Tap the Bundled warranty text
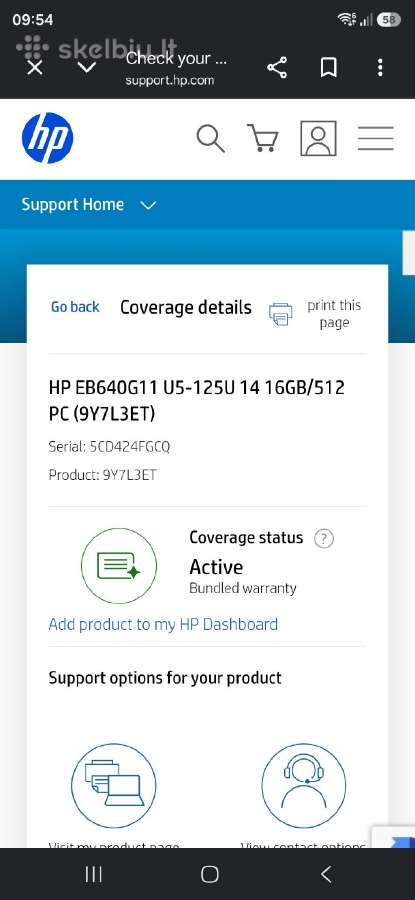Screen dimensions: 415x900 [x=243, y=588]
